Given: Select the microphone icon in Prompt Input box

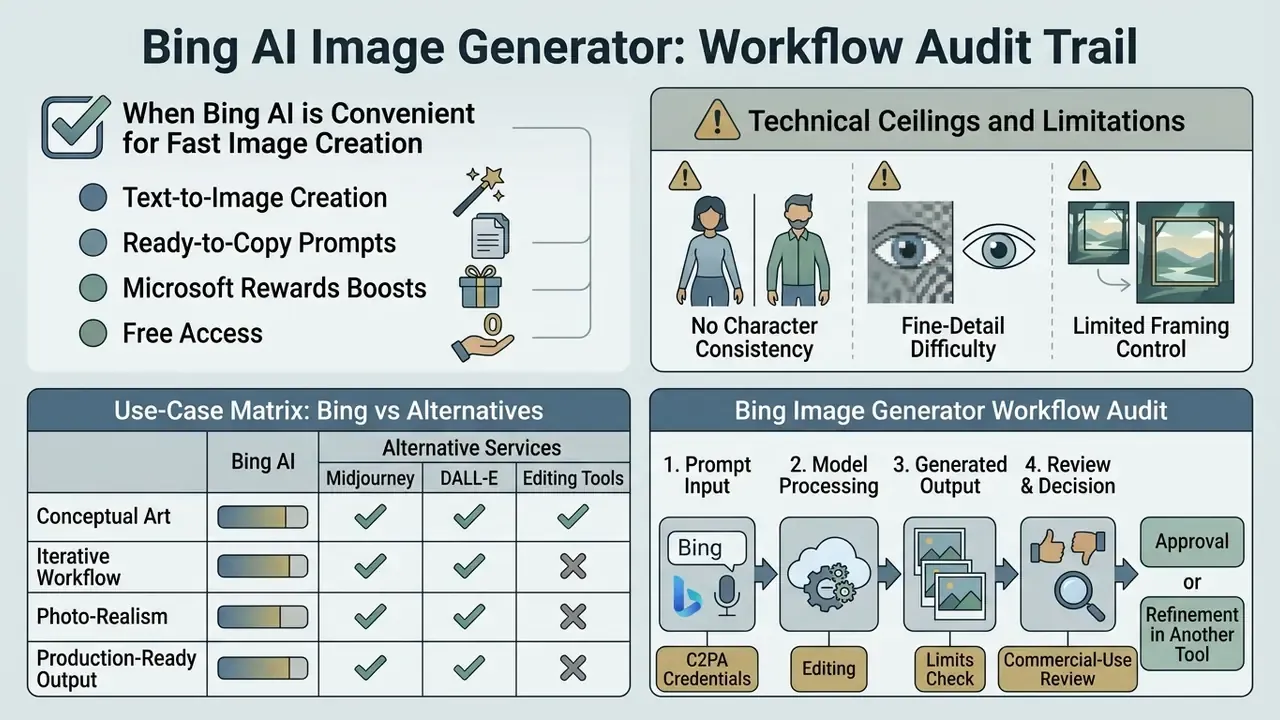Looking at the screenshot, I should pyautogui.click(x=727, y=594).
